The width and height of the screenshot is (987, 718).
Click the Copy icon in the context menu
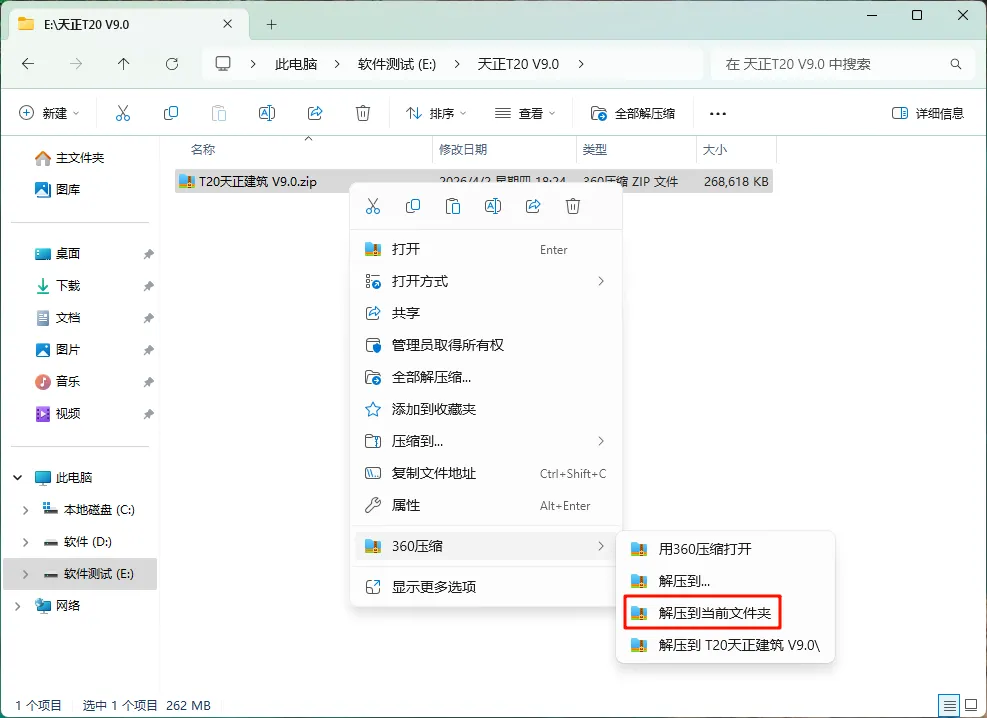pos(413,206)
